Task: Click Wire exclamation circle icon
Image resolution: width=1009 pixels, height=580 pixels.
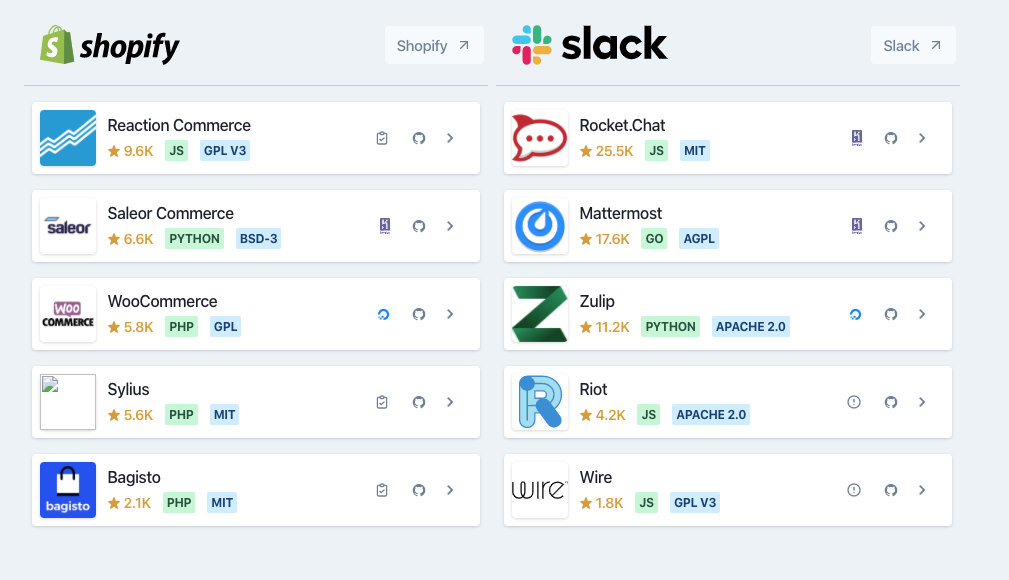Action: click(854, 490)
